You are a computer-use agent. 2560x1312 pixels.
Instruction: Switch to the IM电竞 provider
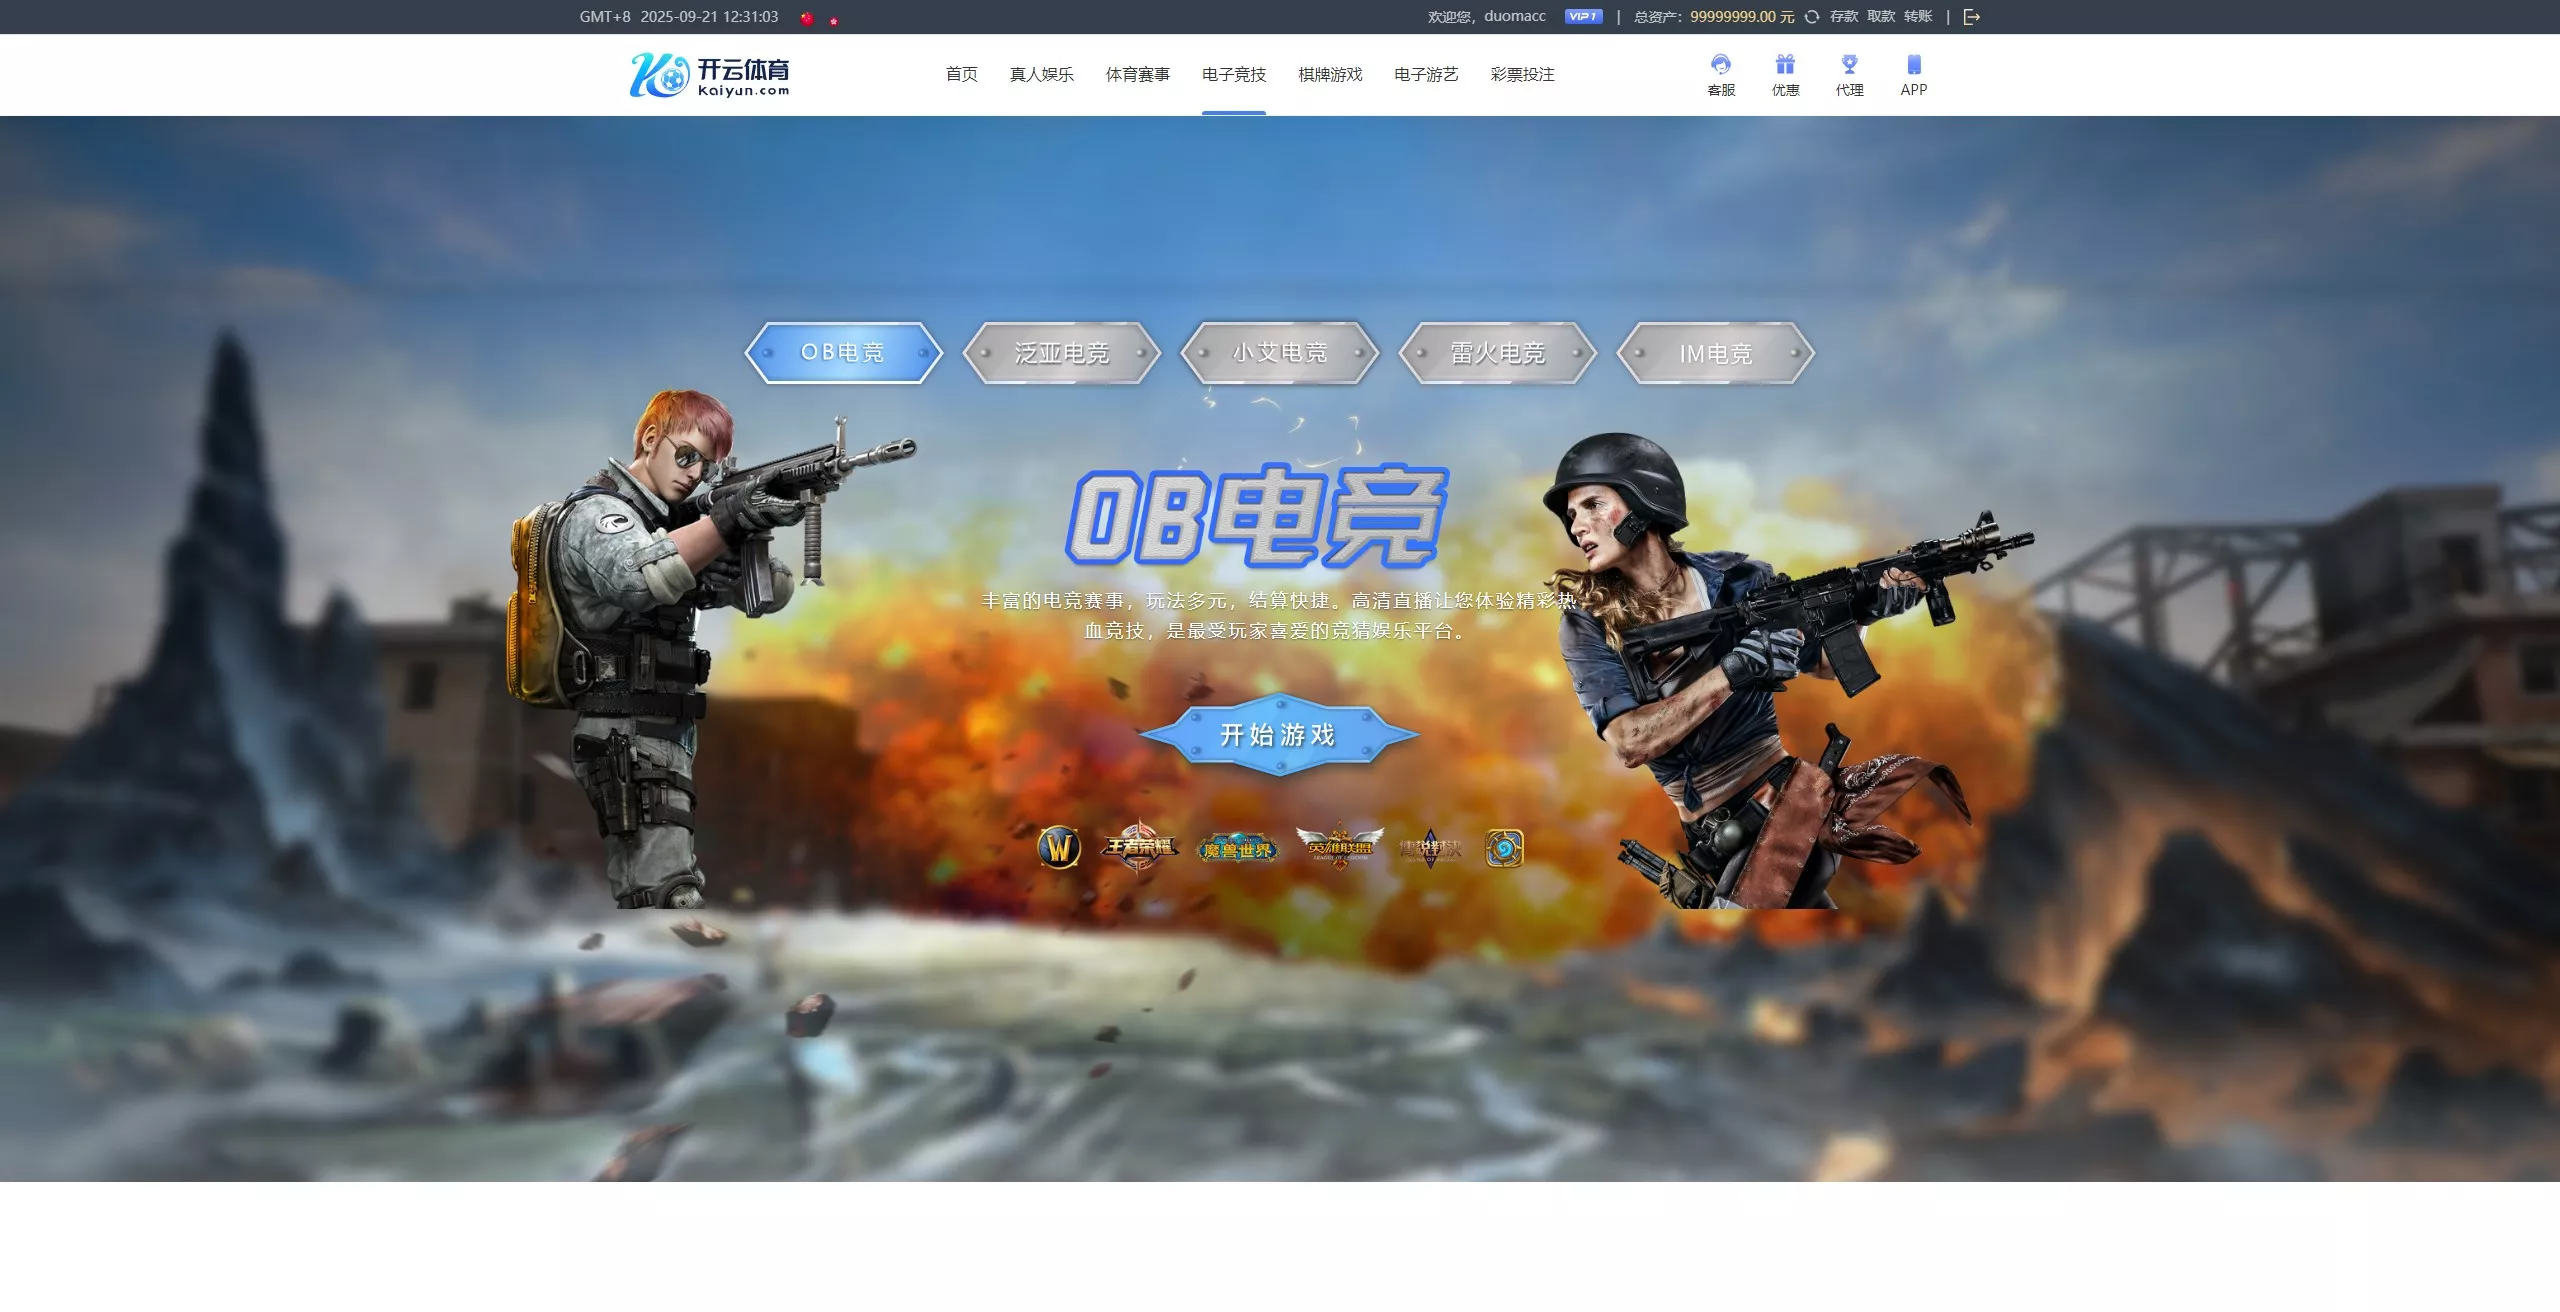(x=1714, y=352)
